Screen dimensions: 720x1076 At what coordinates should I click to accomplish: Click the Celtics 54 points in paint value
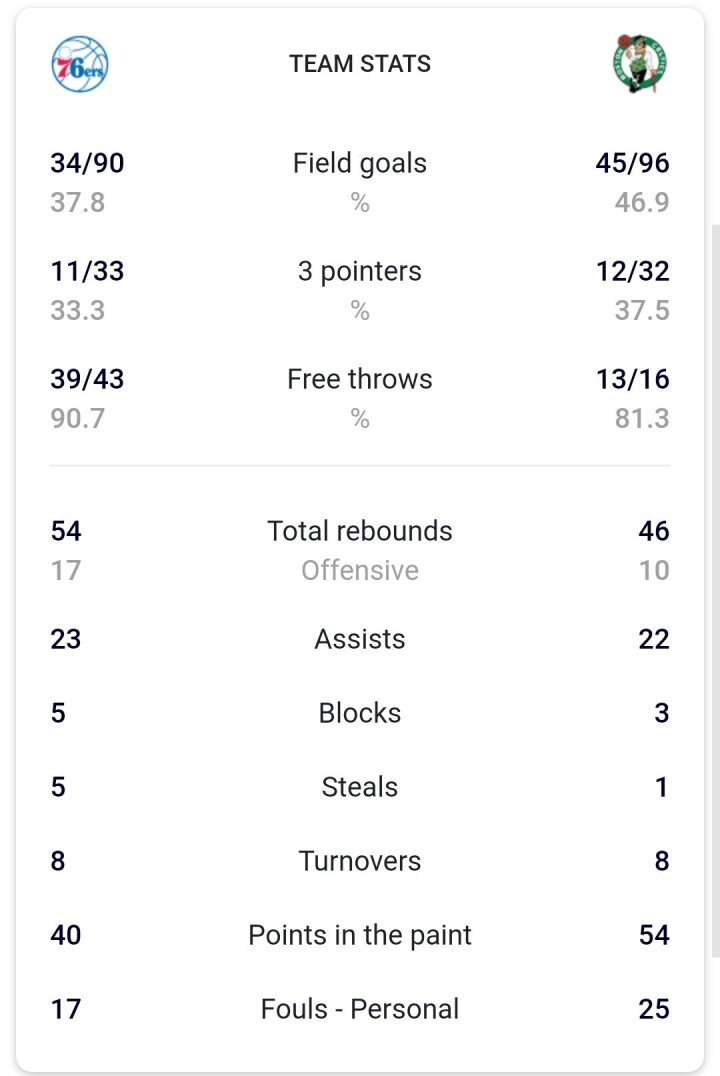[x=654, y=935]
